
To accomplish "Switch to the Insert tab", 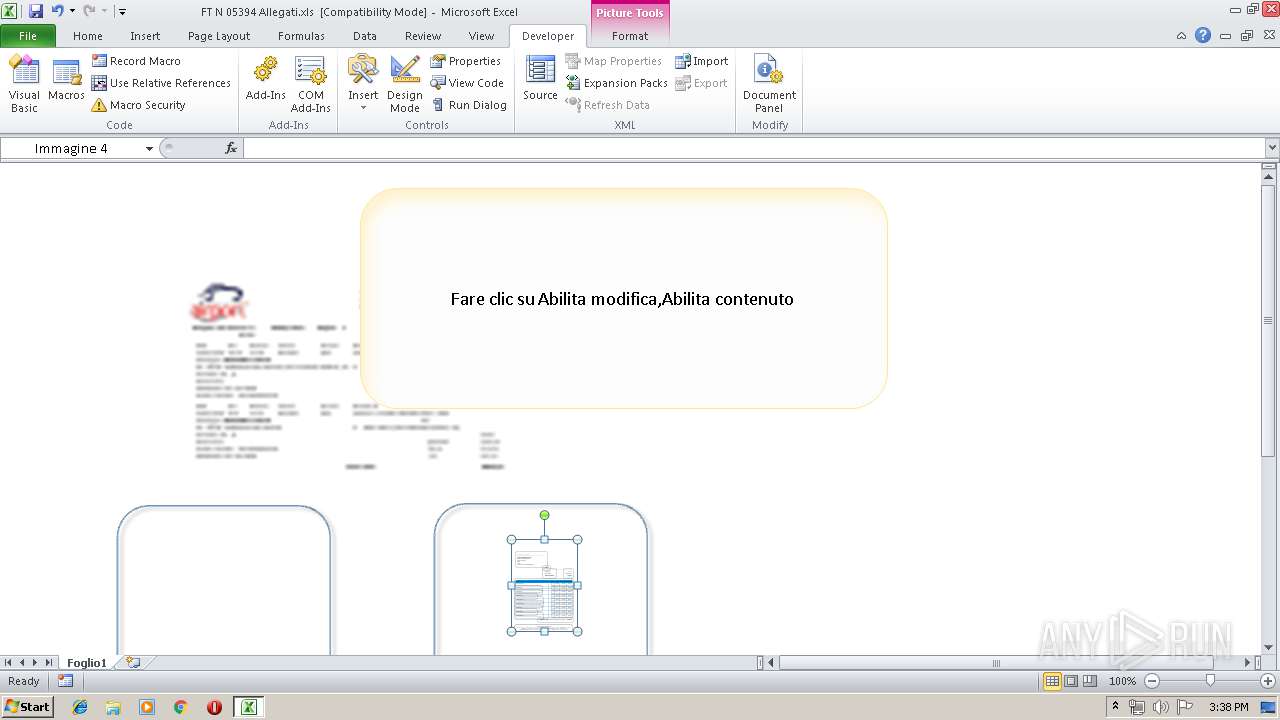I will [145, 36].
